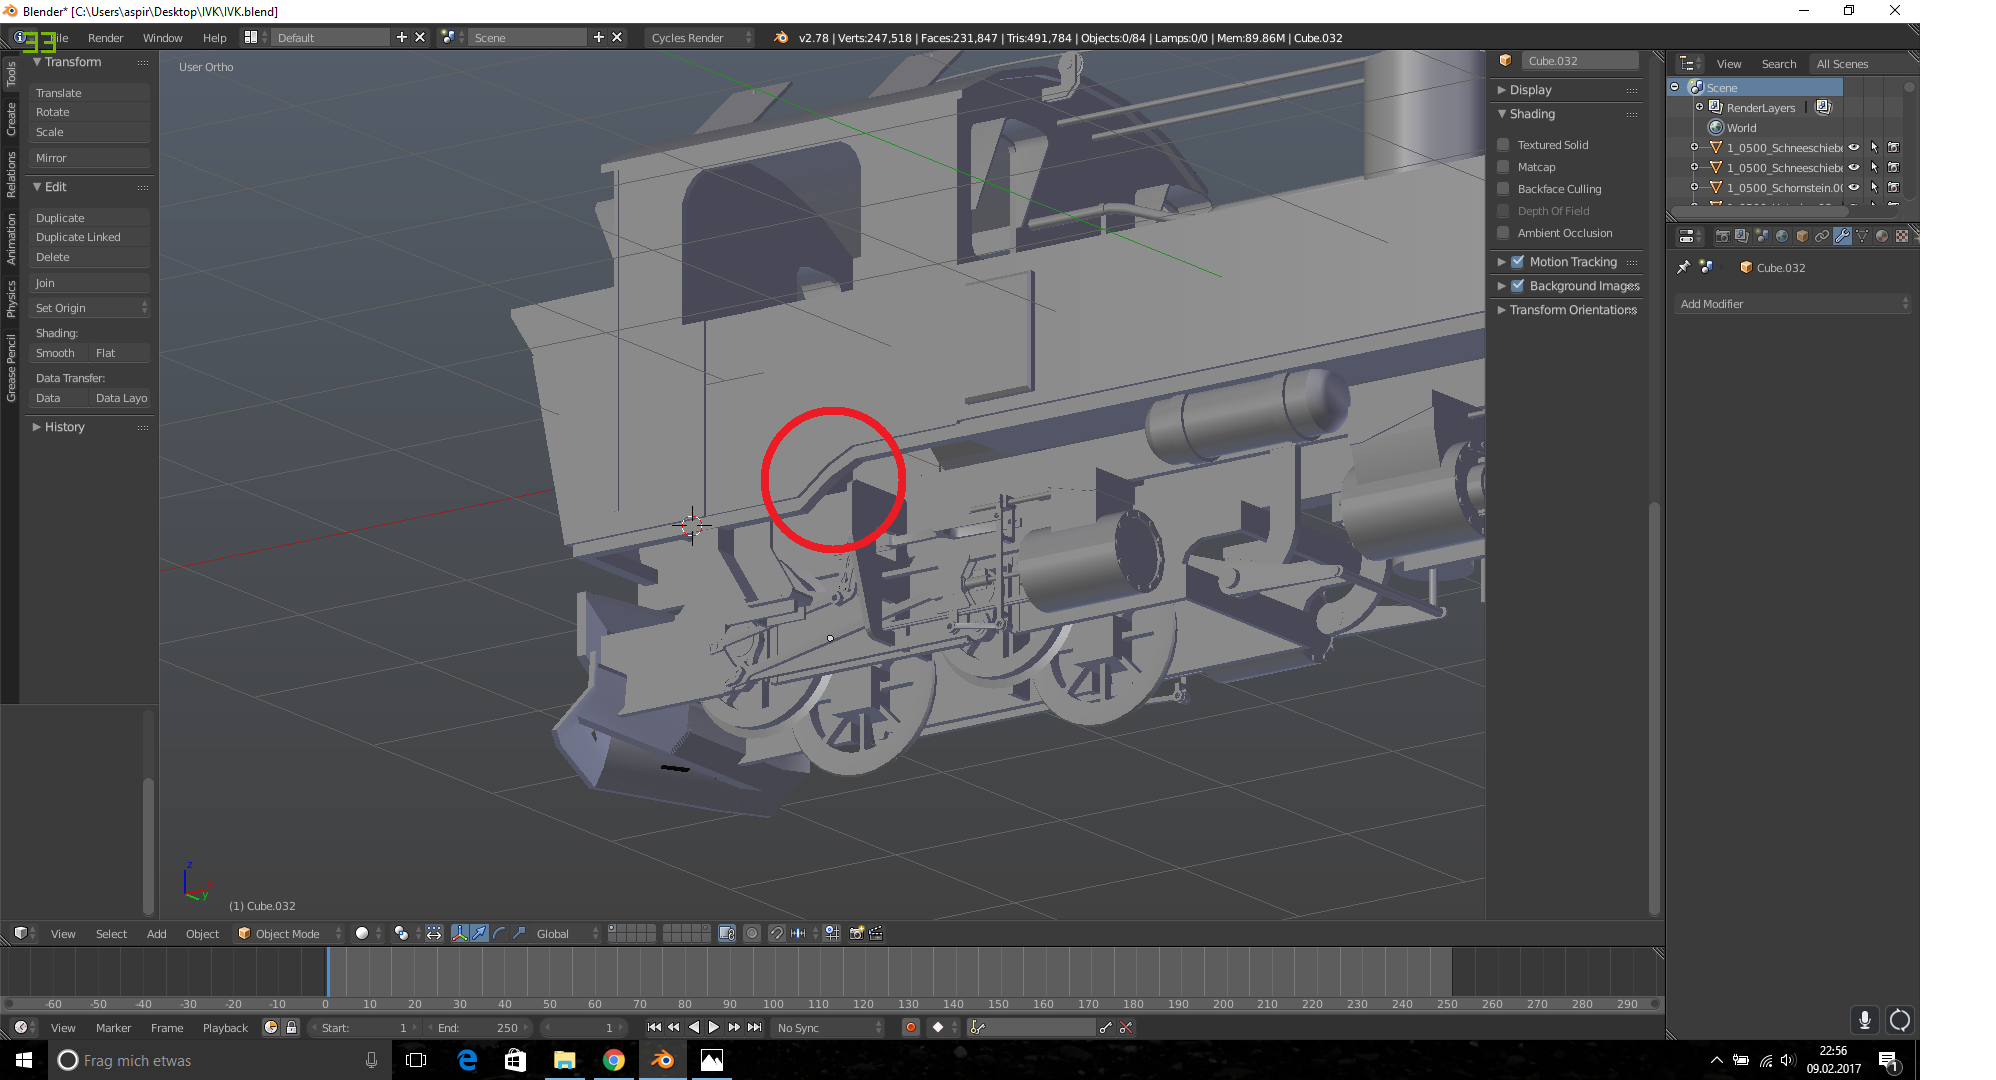1996x1080 pixels.
Task: Click the Duplicate Linked button
Action: [x=78, y=237]
